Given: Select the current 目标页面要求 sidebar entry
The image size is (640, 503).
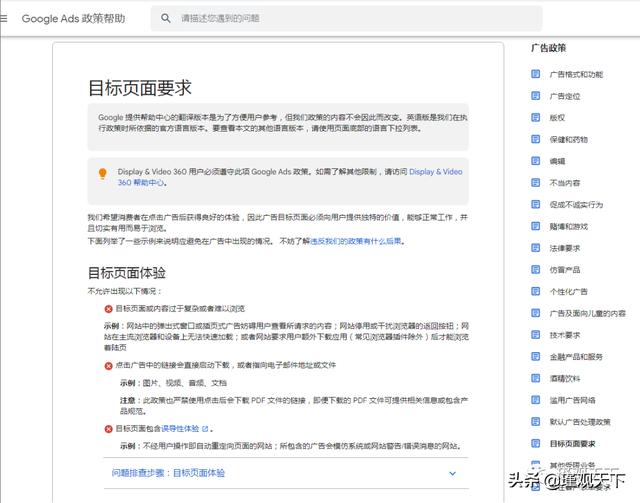Looking at the screenshot, I should click(x=572, y=443).
